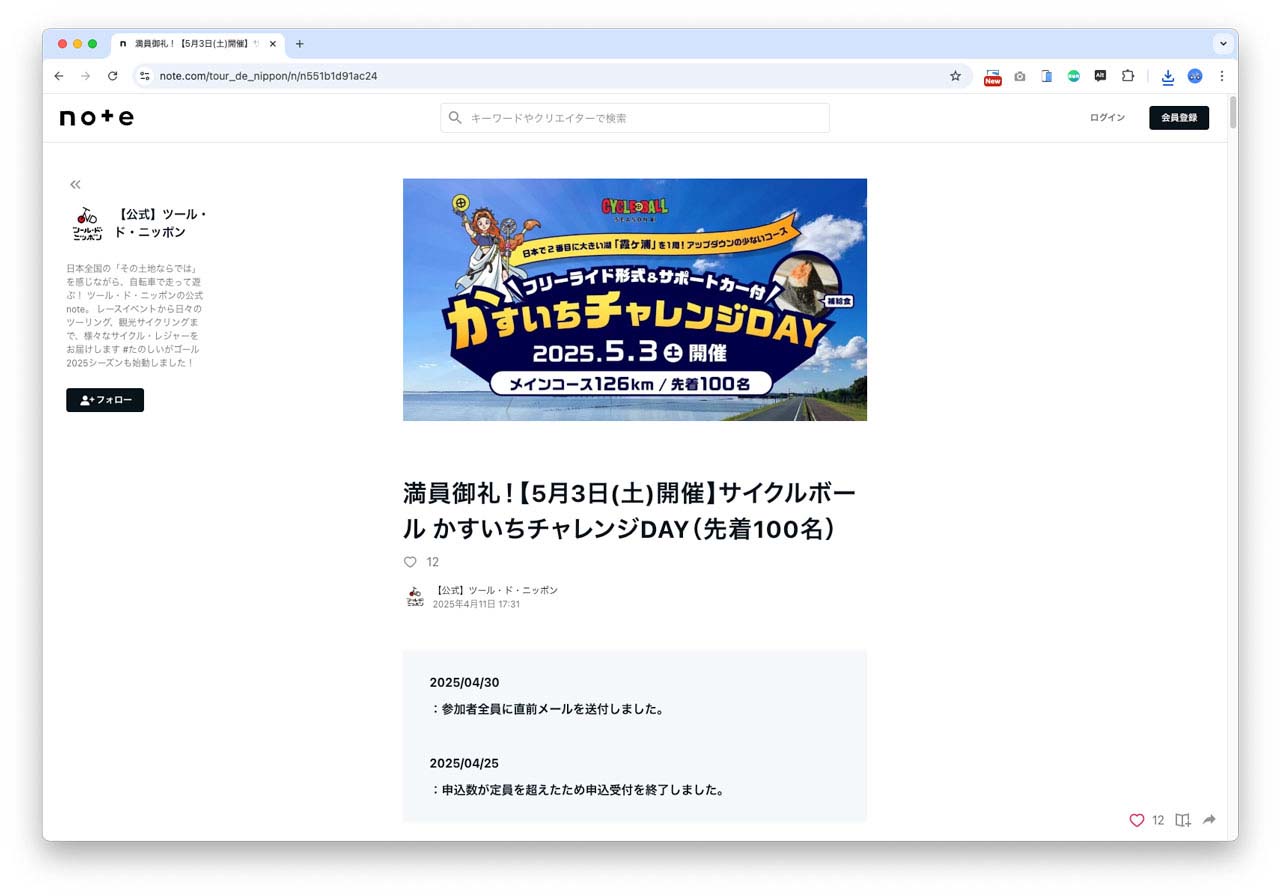Screen dimensions: 1280x896
Task: Open the author avatar below title
Action: (415, 597)
